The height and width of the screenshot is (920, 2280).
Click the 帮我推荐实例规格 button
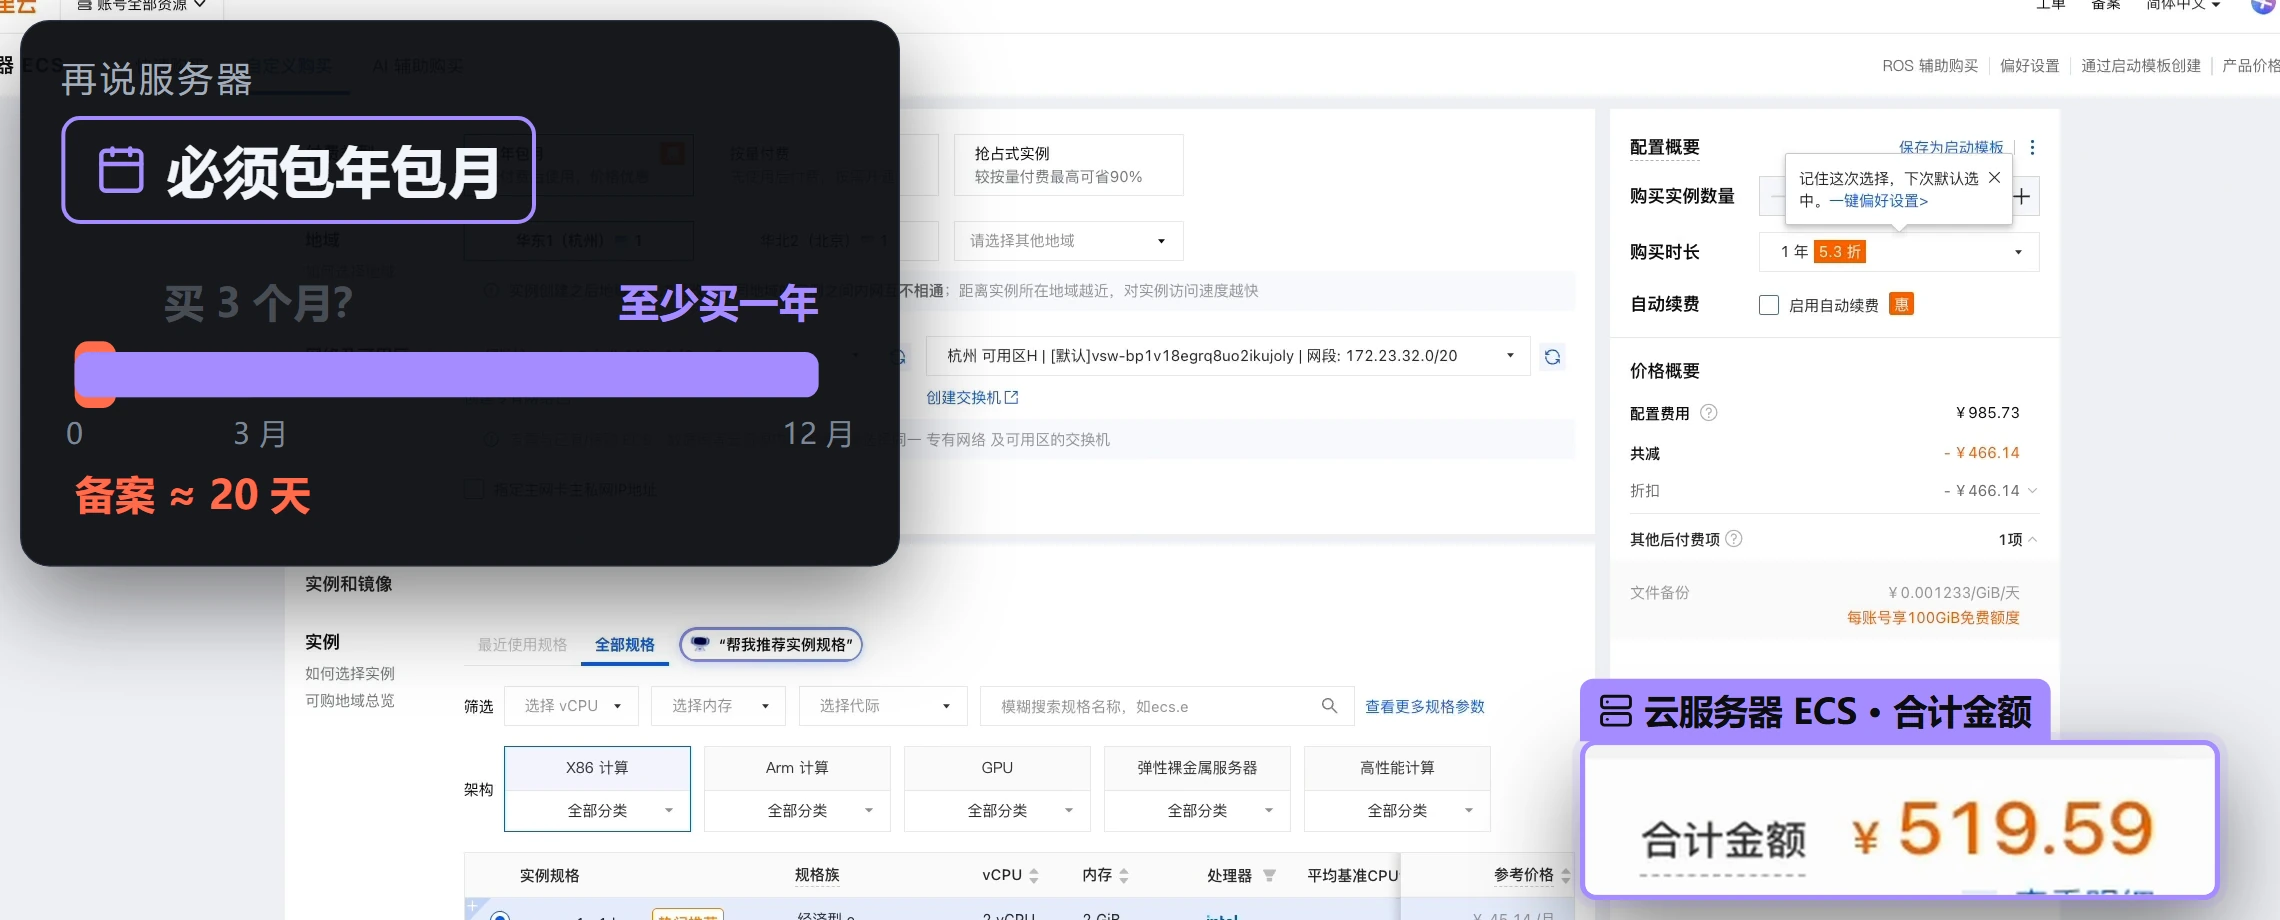(x=771, y=645)
